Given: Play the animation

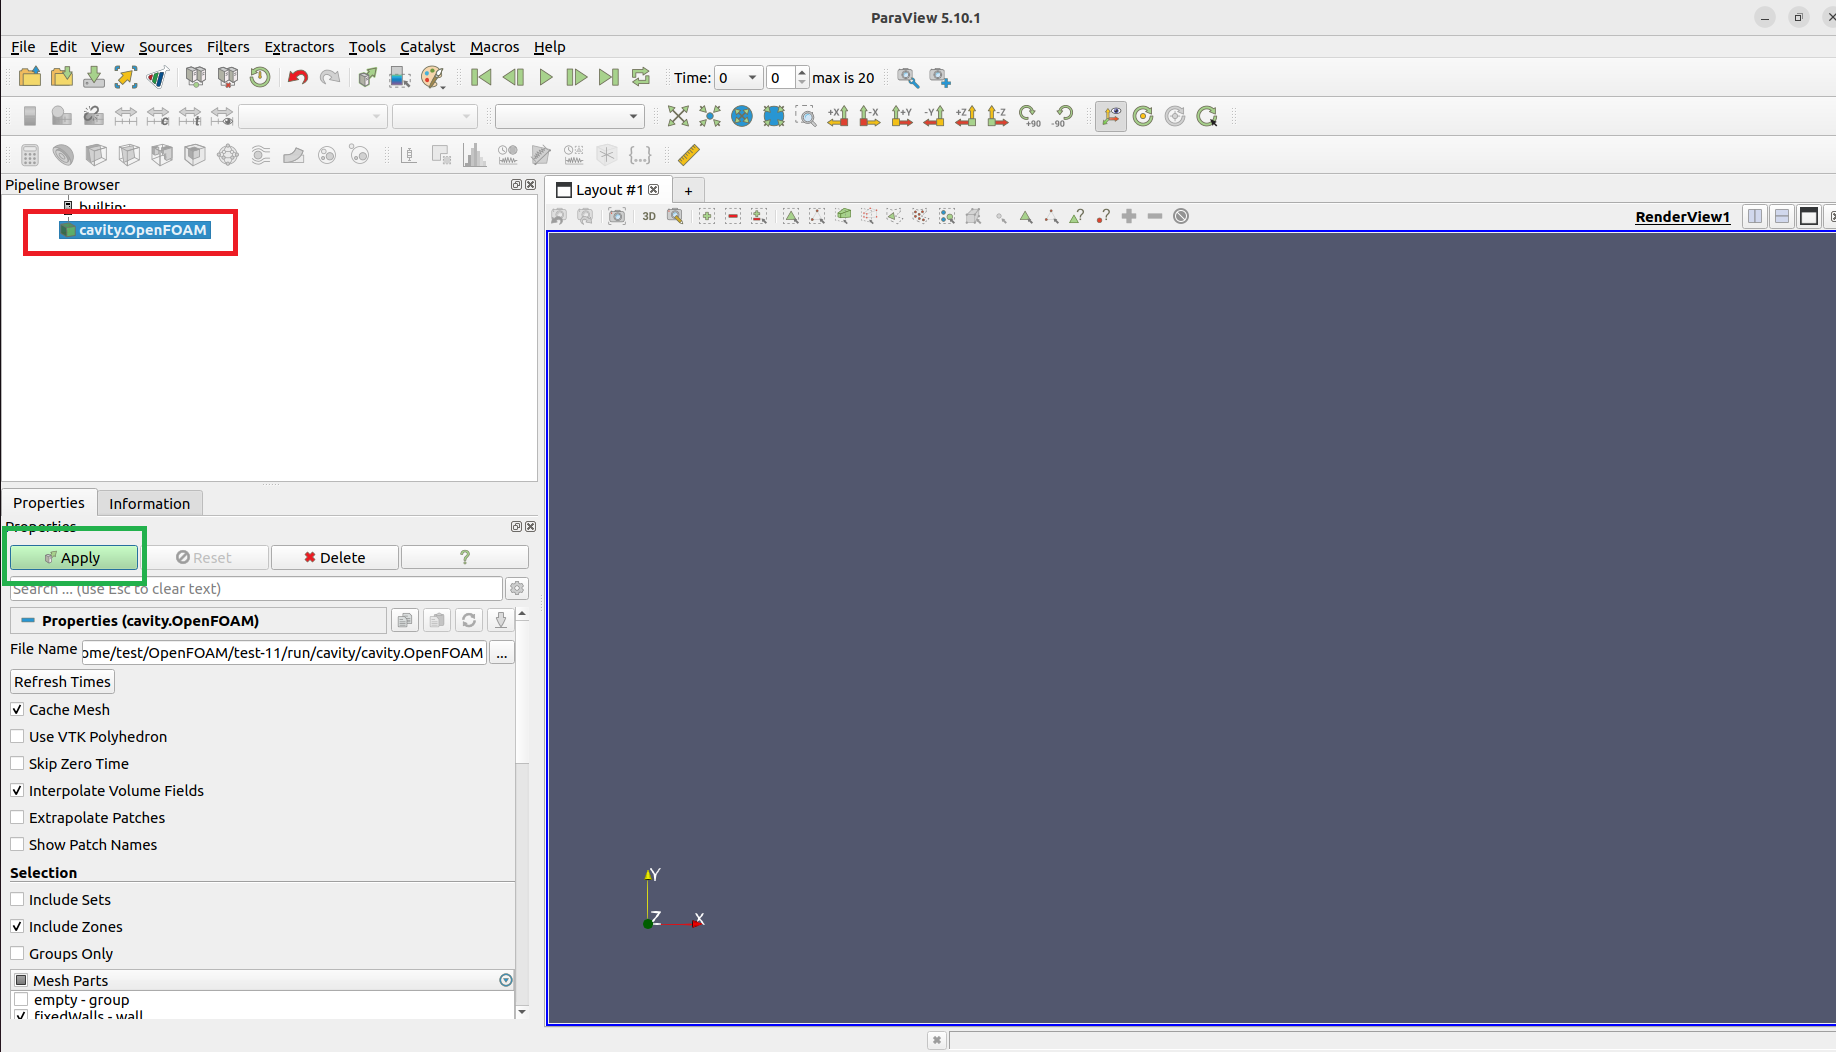Looking at the screenshot, I should tap(546, 77).
